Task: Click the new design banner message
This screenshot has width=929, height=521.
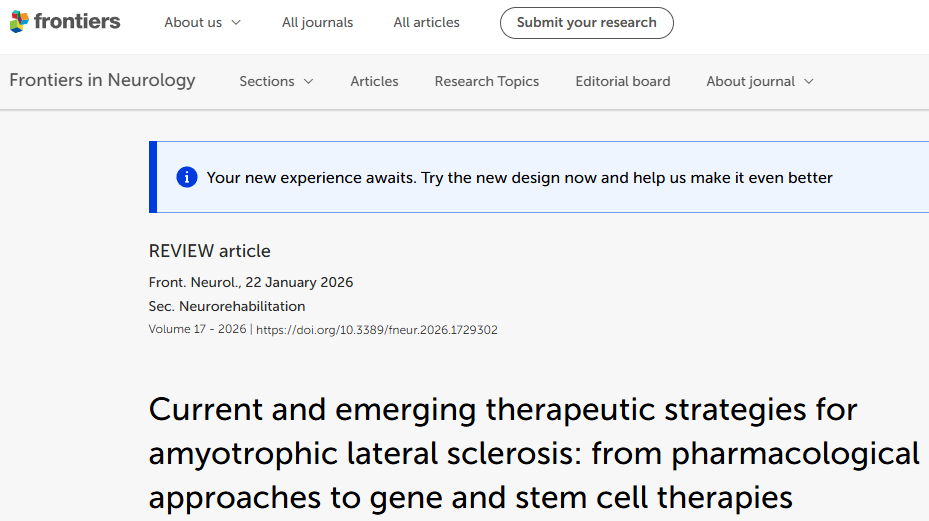Action: pos(519,178)
